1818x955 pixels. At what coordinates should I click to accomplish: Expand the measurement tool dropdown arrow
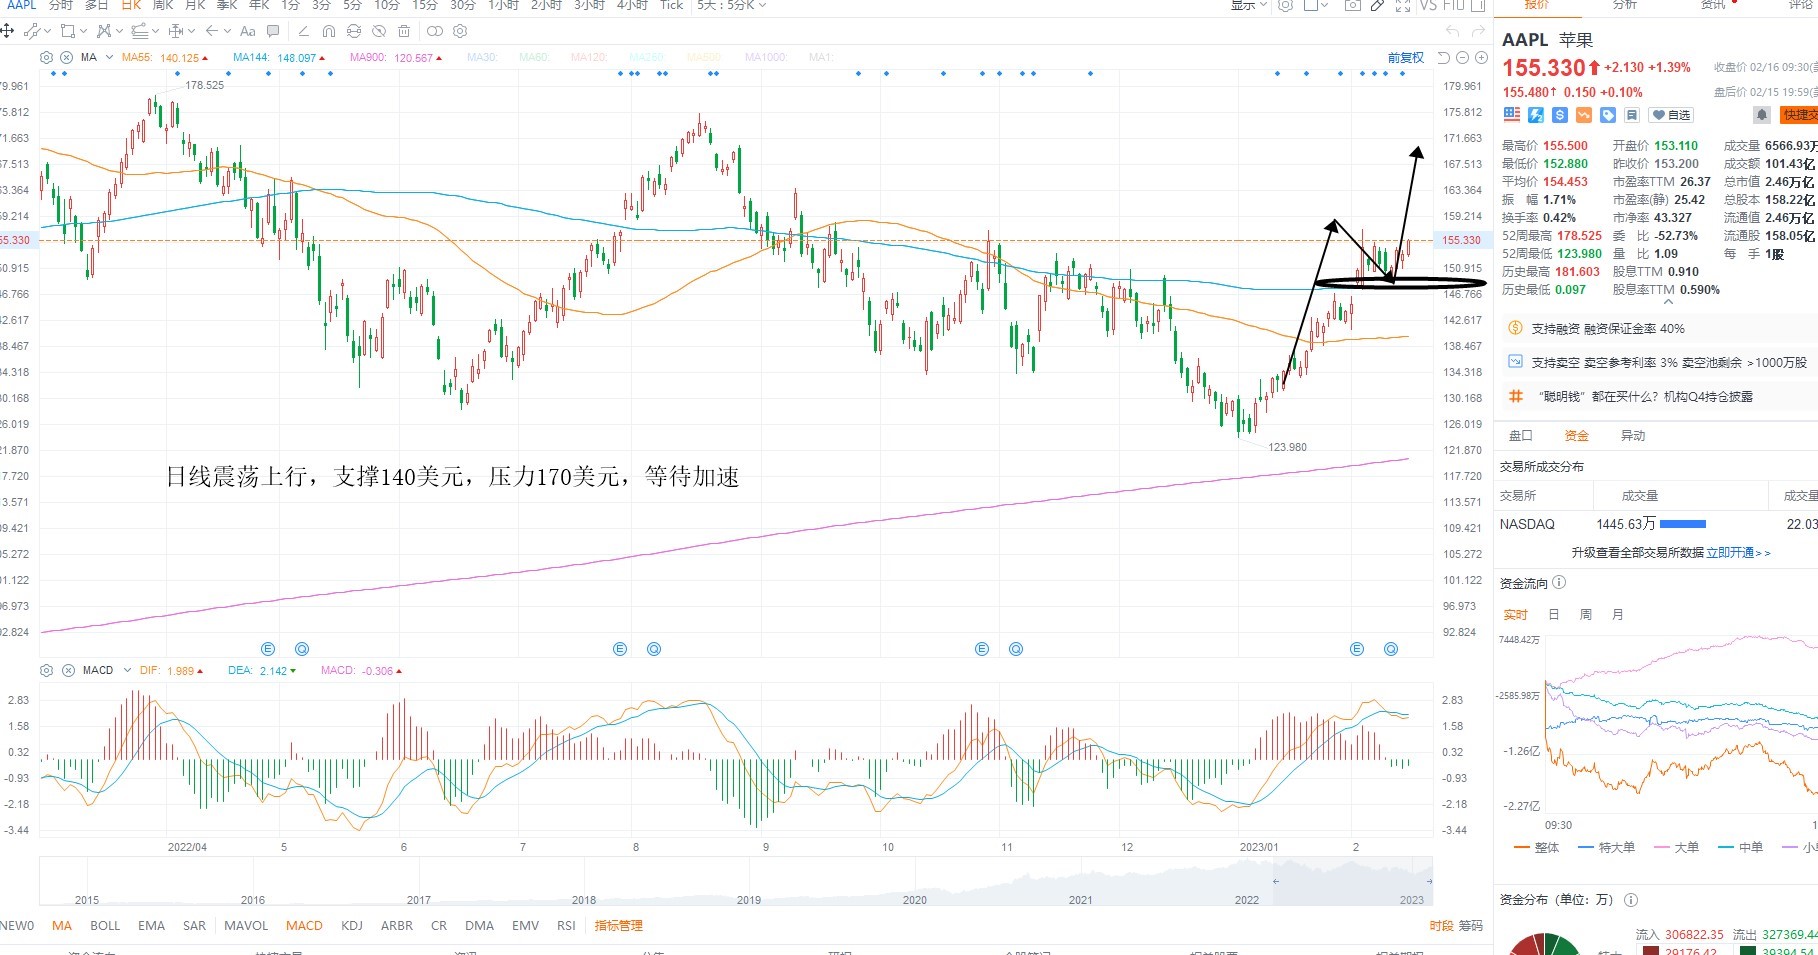[x=191, y=31]
